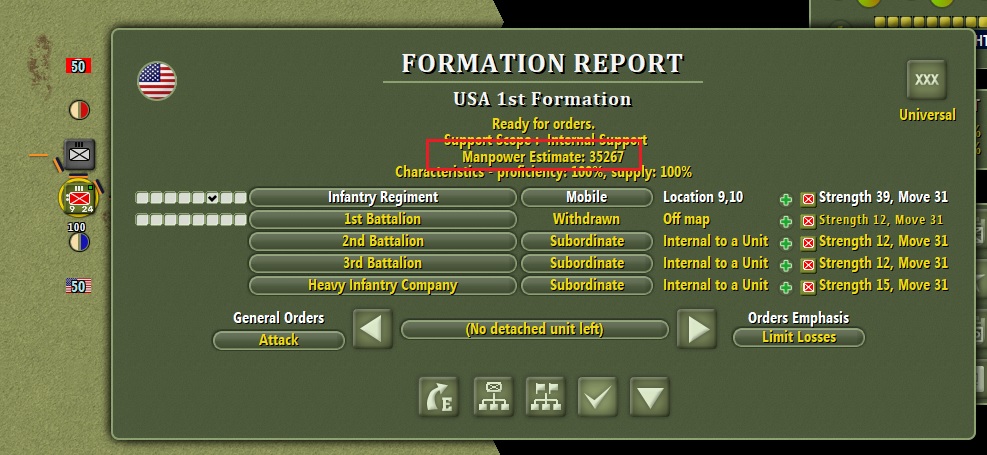Click the Manpower Estimate: 35267 line
The width and height of the screenshot is (987, 455).
543,157
